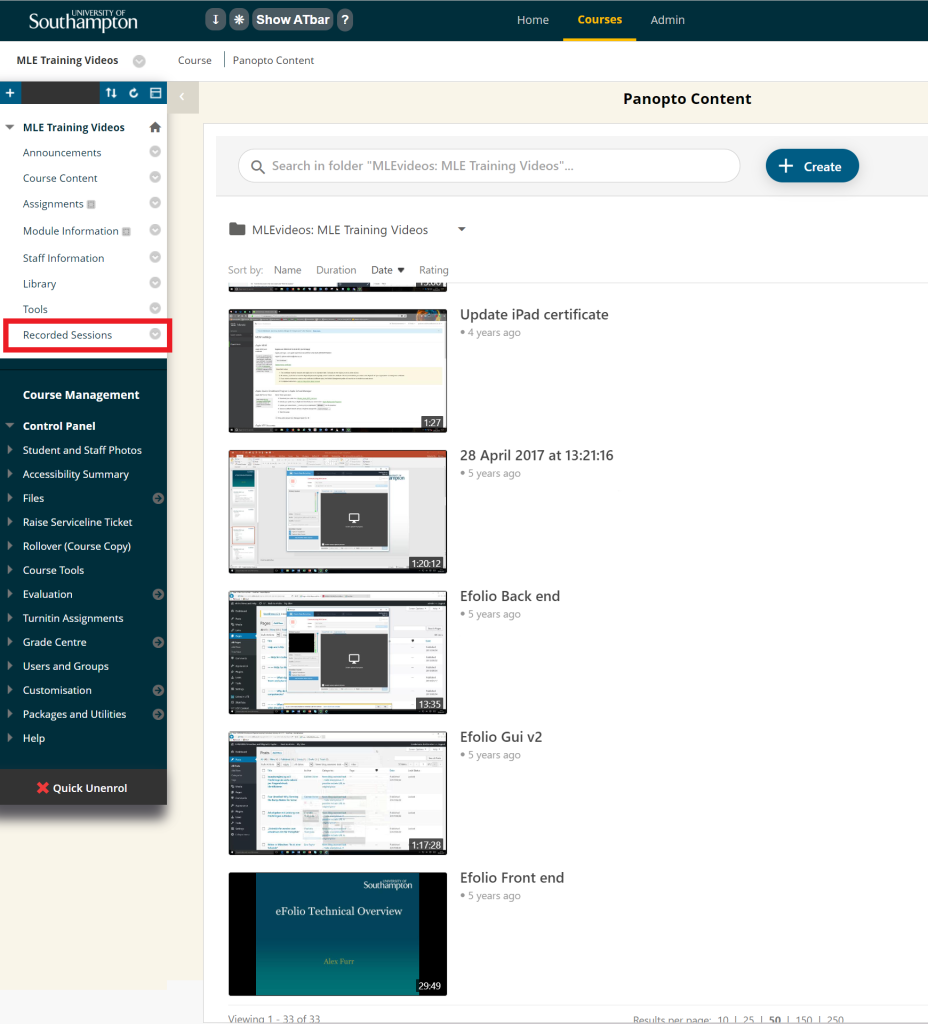928x1024 pixels.
Task: Click the Create button
Action: coord(812,166)
